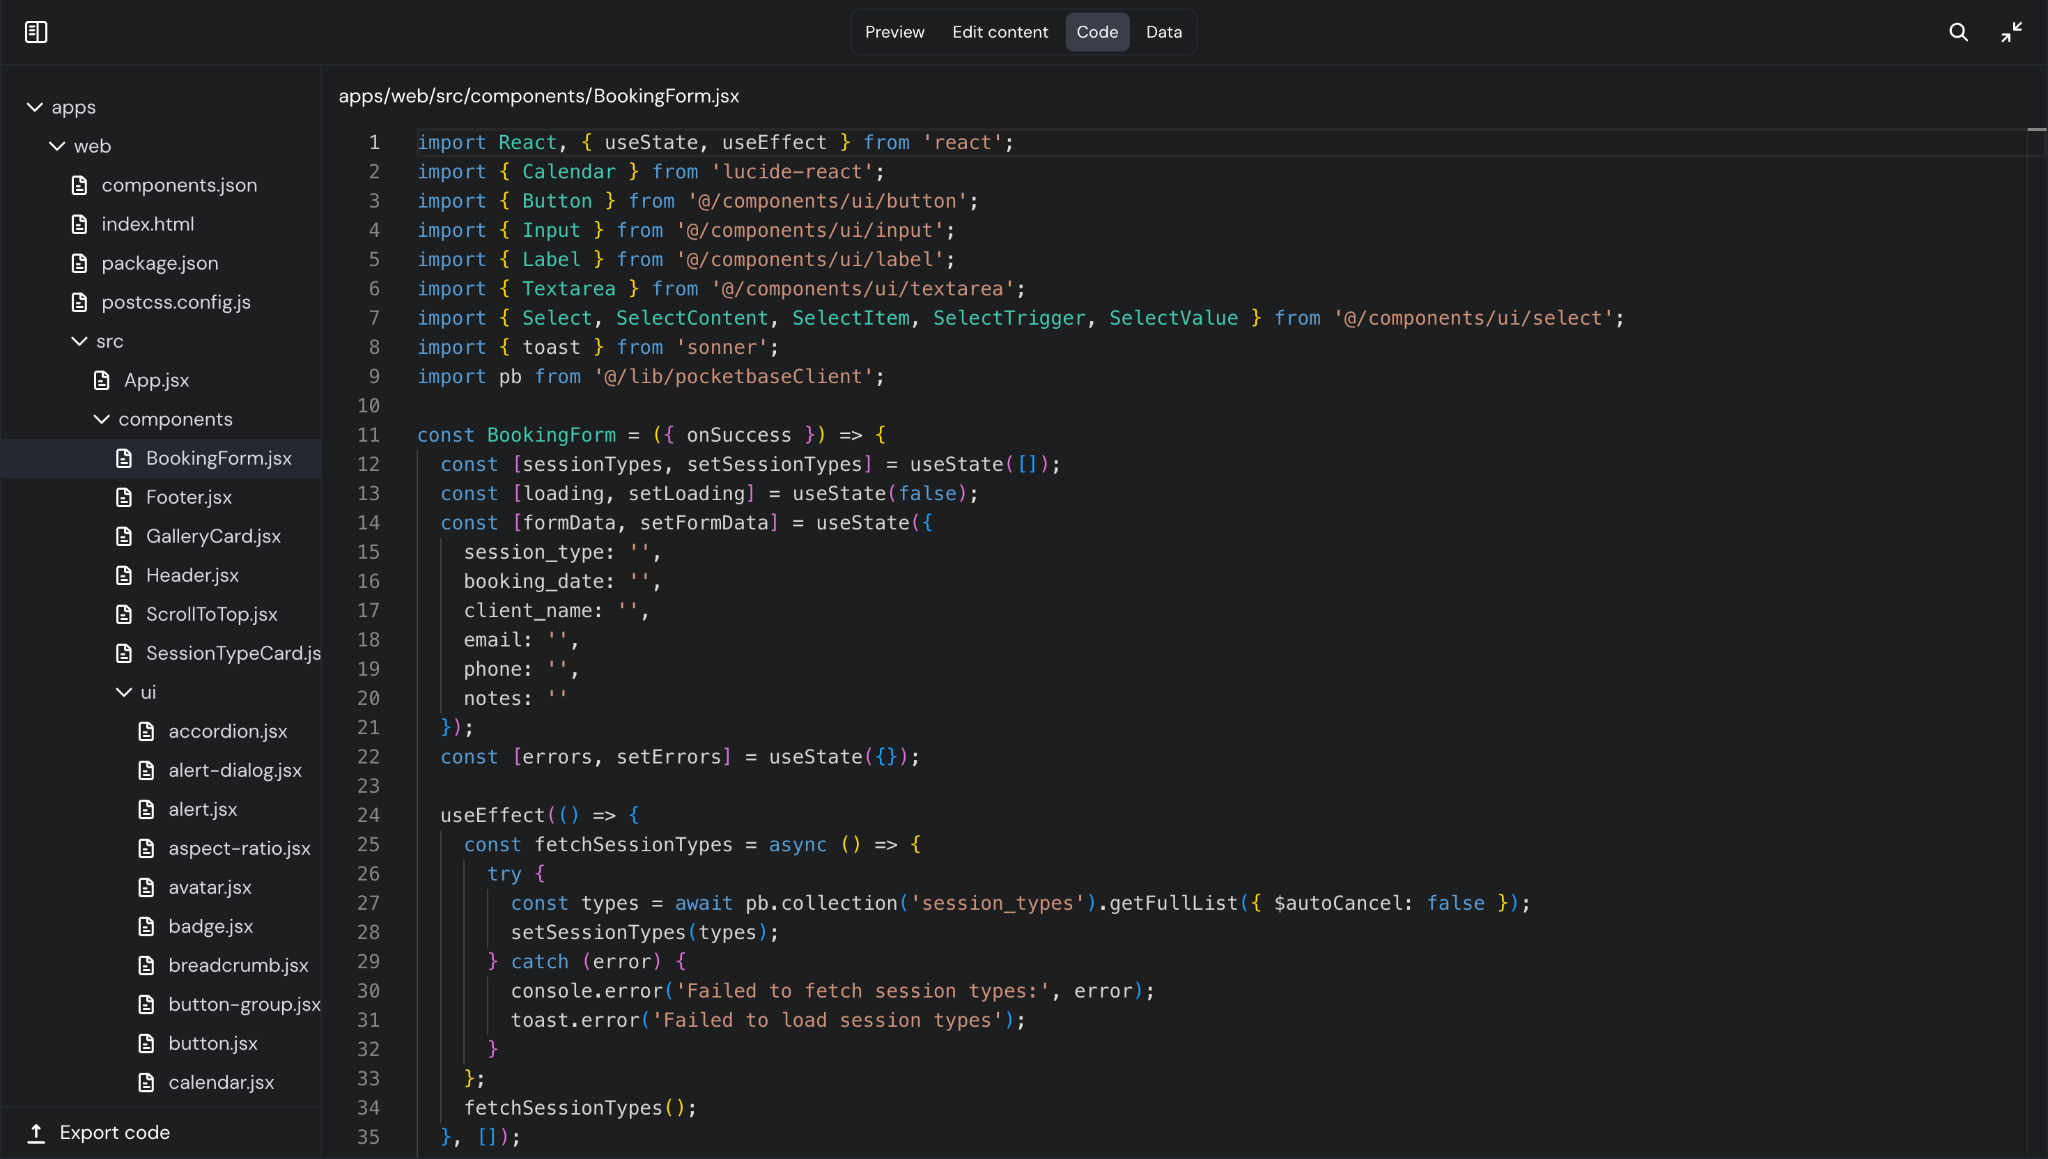Click the App.jsx file icon

tap(102, 380)
